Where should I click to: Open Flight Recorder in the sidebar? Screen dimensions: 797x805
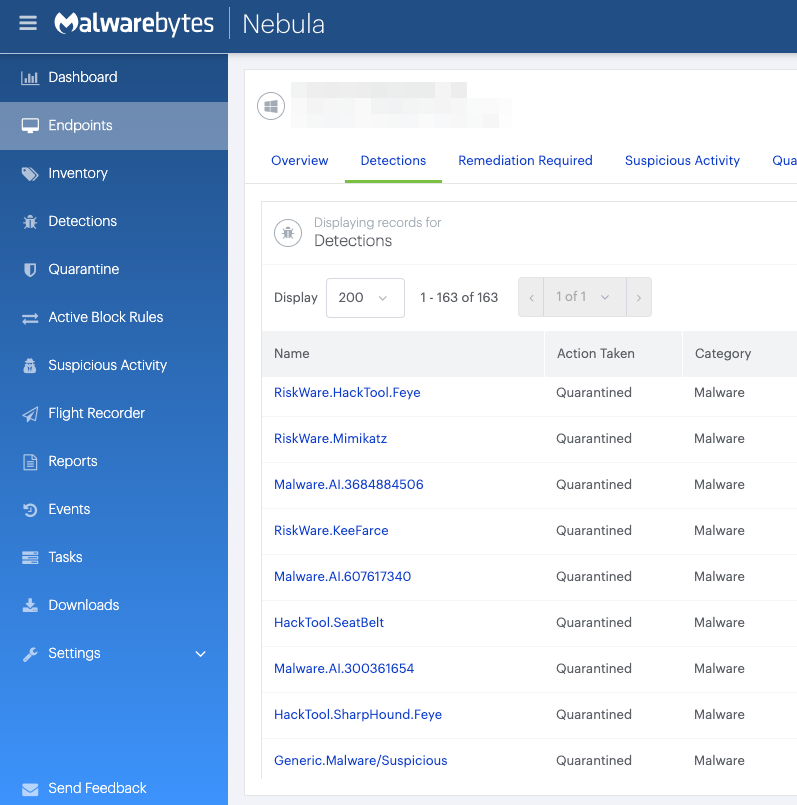pyautogui.click(x=114, y=413)
